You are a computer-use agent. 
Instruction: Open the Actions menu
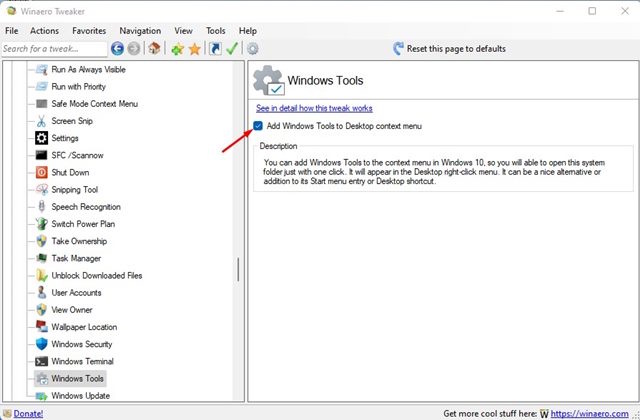(44, 31)
